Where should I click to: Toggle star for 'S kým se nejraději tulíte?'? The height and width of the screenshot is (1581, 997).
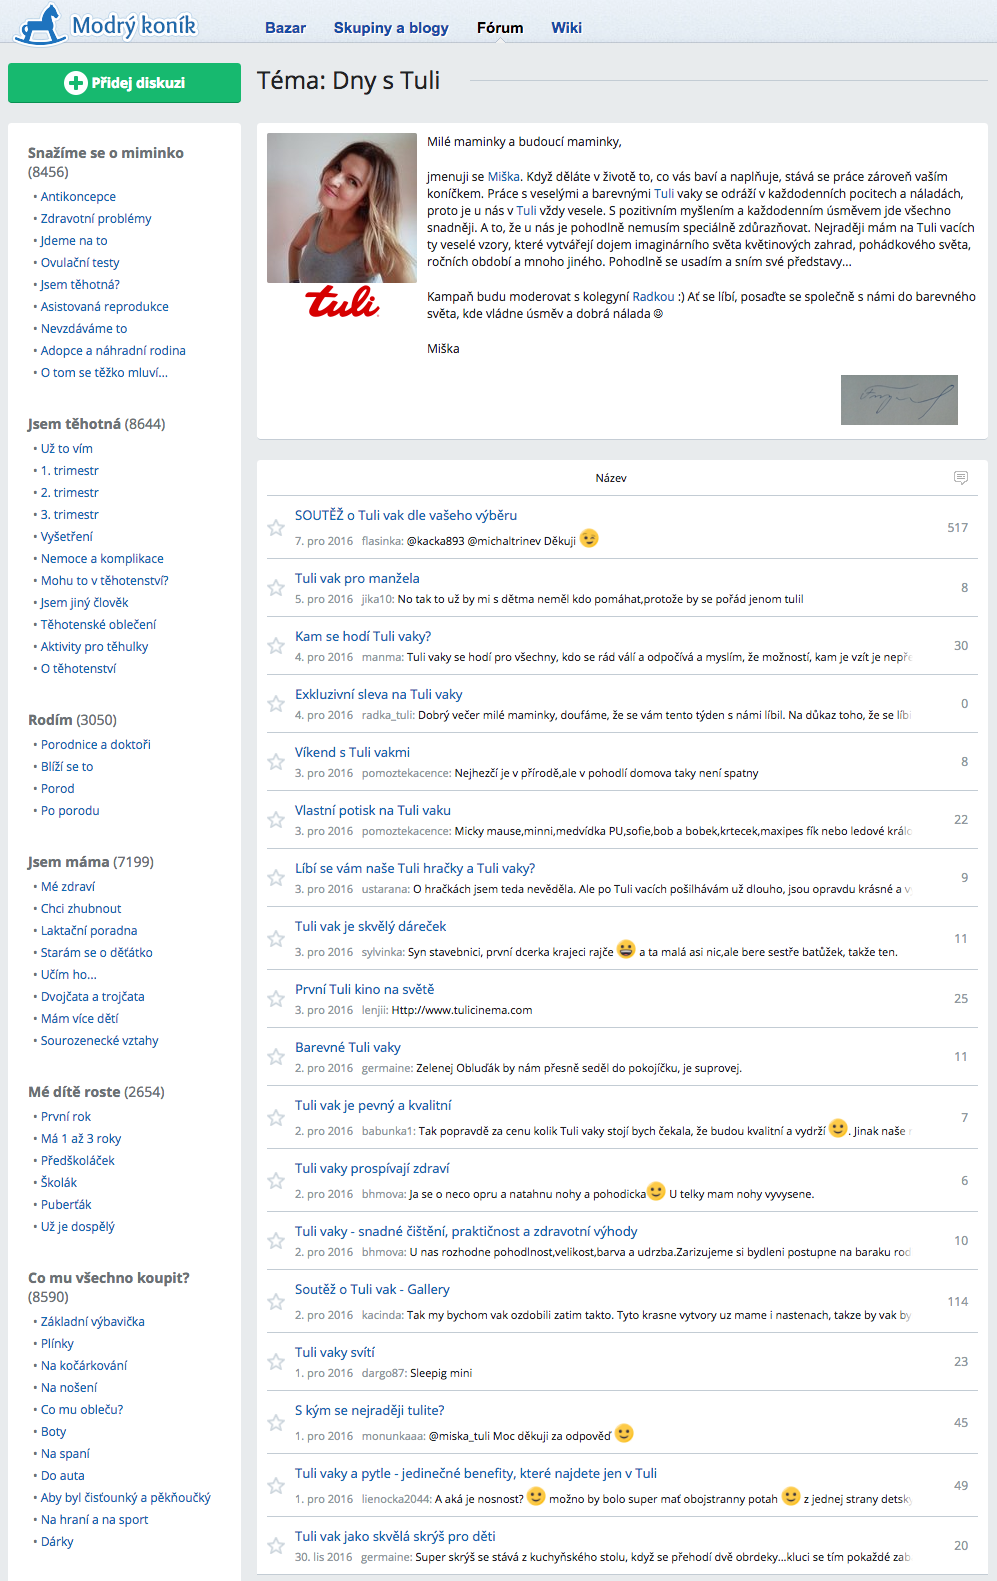coord(276,1422)
